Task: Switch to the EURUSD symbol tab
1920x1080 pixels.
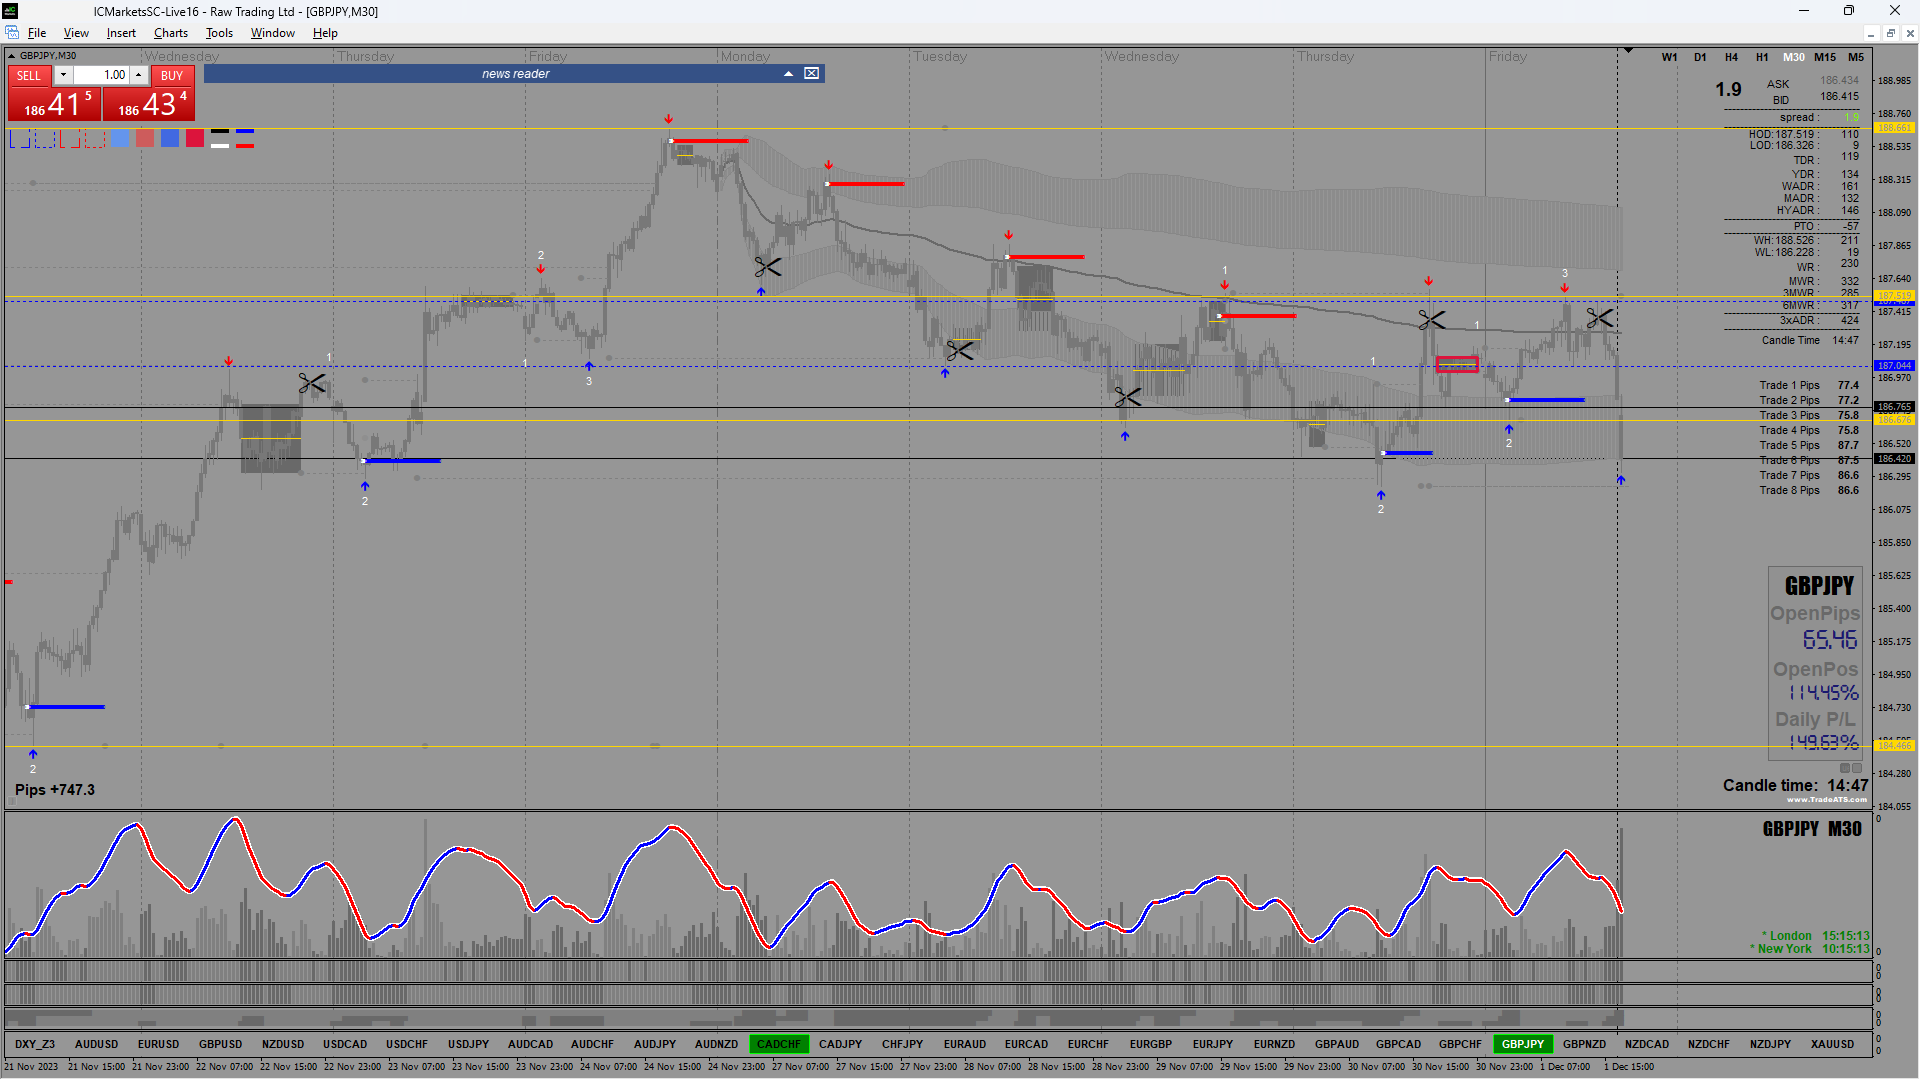Action: 158,1044
